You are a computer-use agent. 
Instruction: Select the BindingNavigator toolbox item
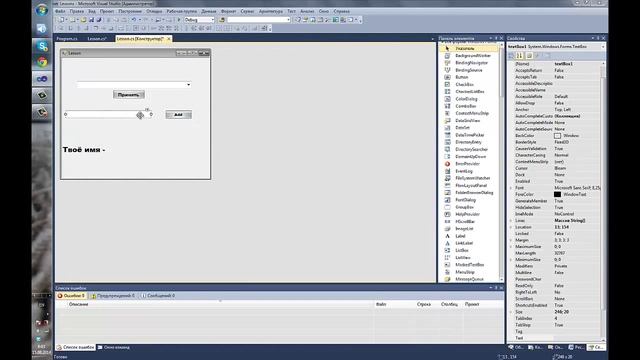click(469, 63)
